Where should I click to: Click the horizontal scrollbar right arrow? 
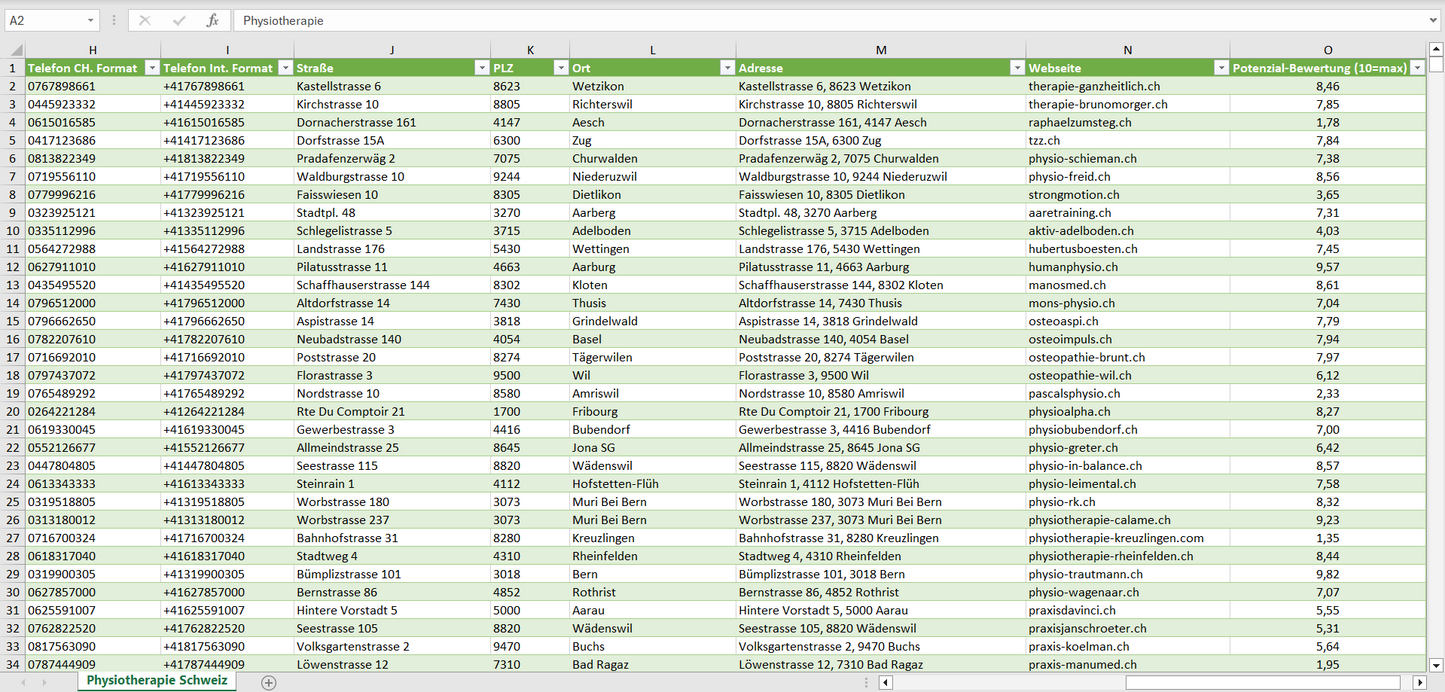point(1419,682)
